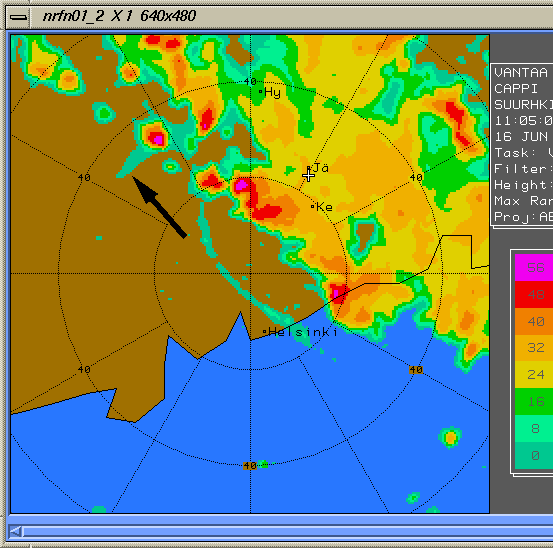Select the magenta 56 dBZ legend swatch

534,267
